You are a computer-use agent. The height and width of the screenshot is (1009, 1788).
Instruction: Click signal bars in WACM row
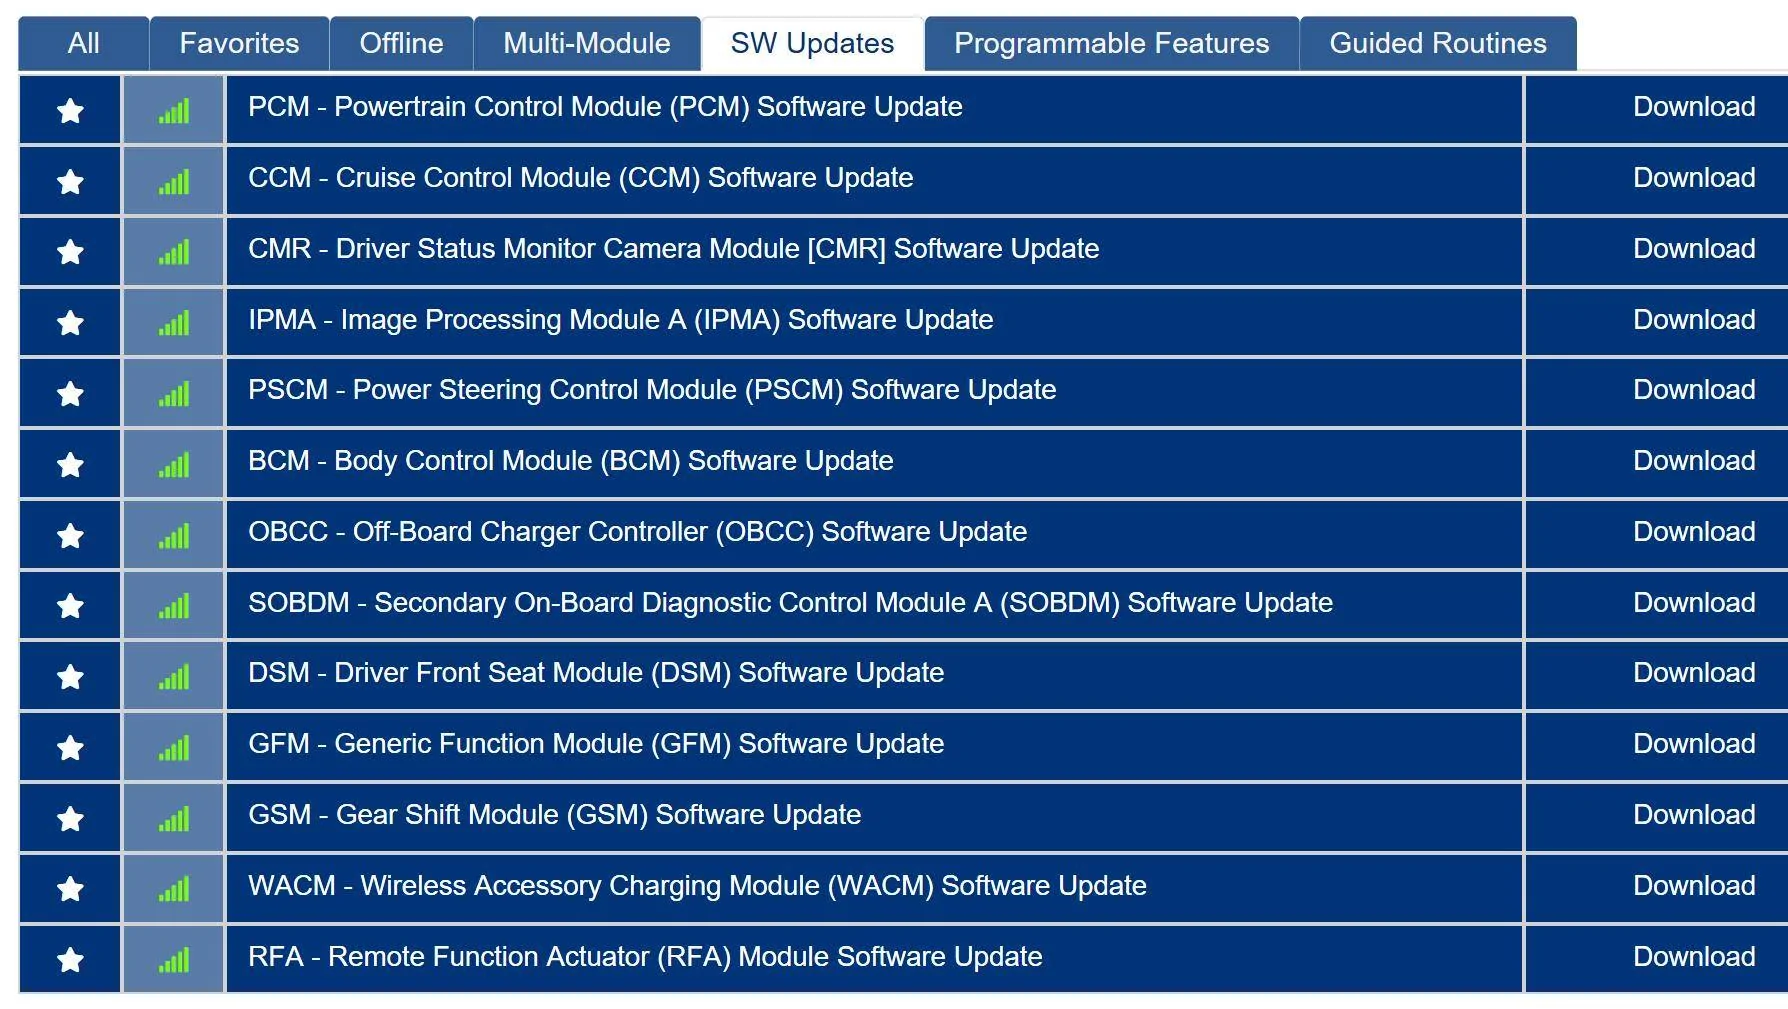point(174,889)
